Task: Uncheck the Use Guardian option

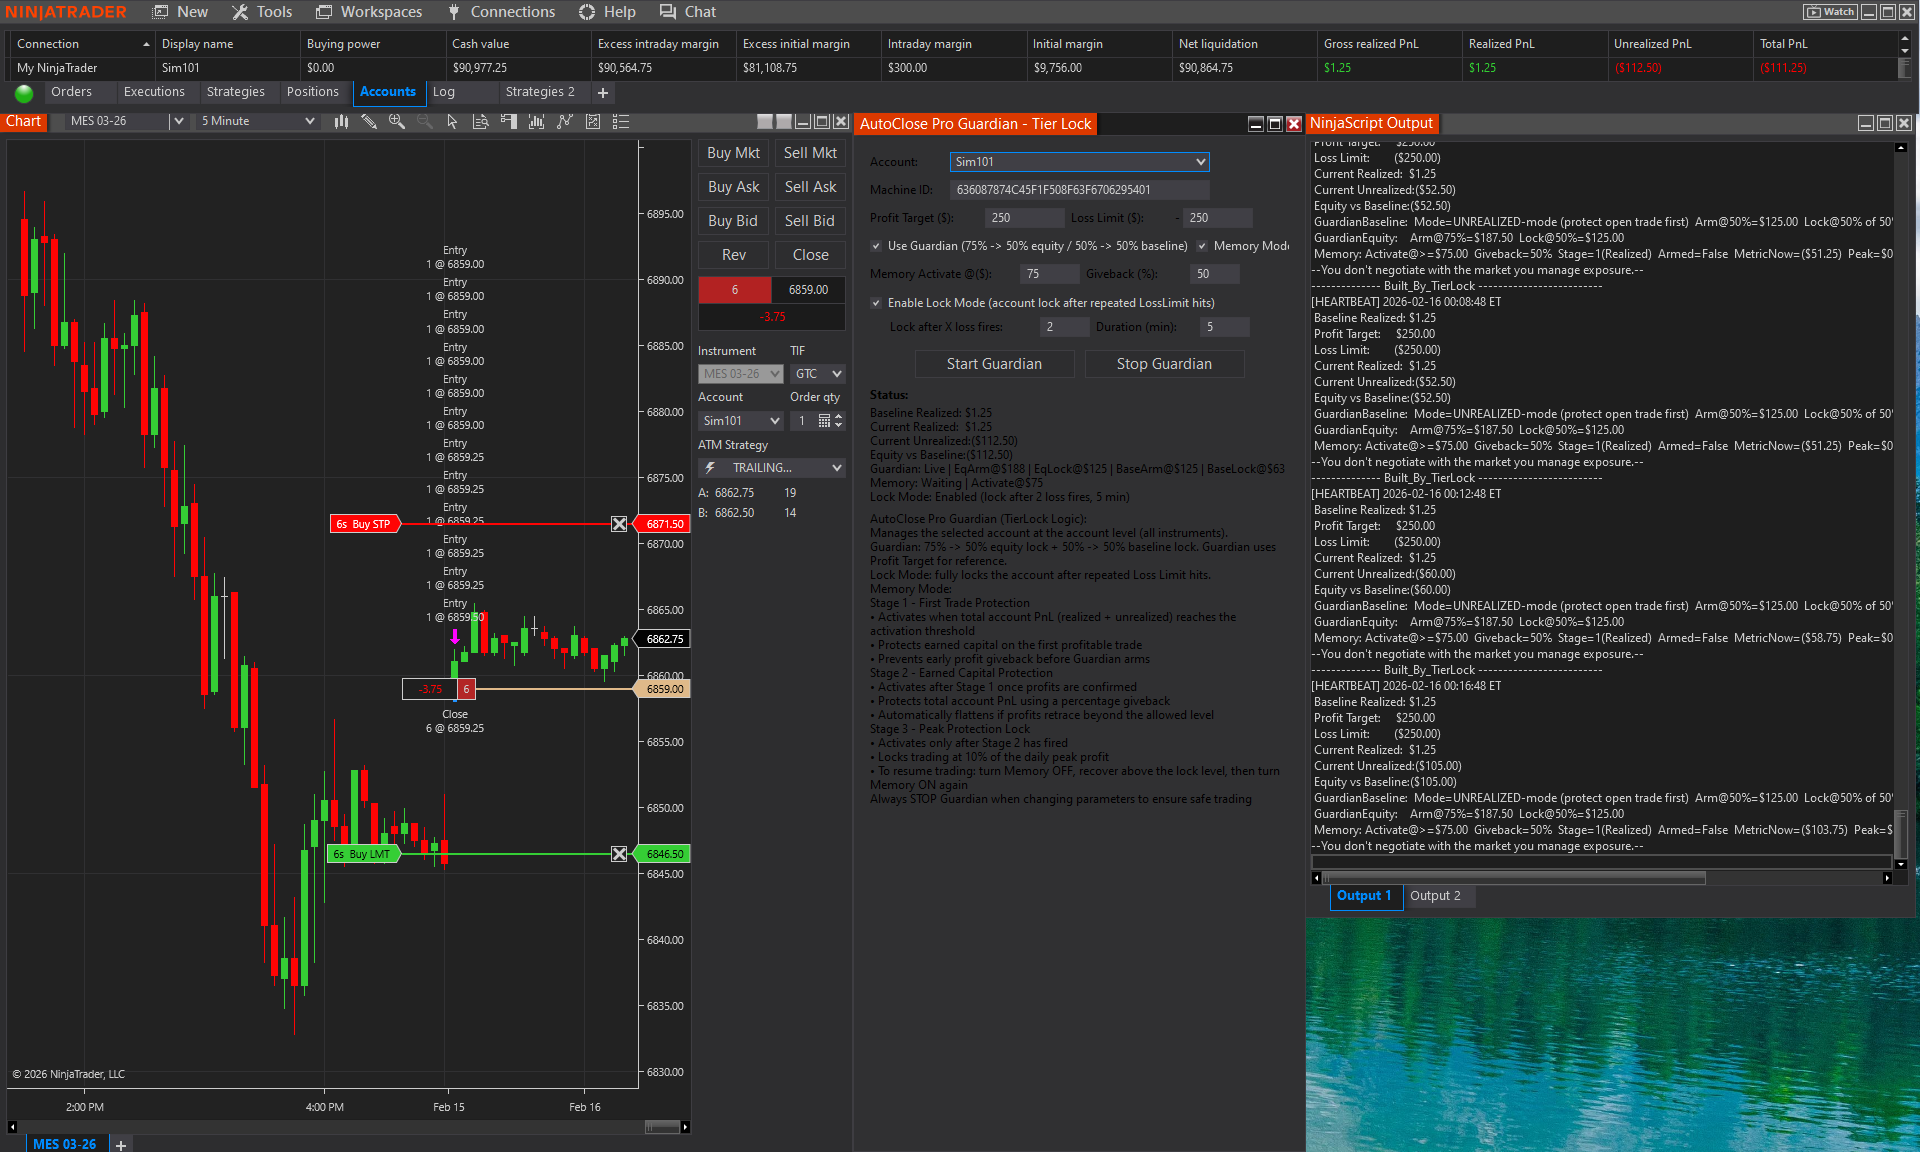Action: [876, 245]
